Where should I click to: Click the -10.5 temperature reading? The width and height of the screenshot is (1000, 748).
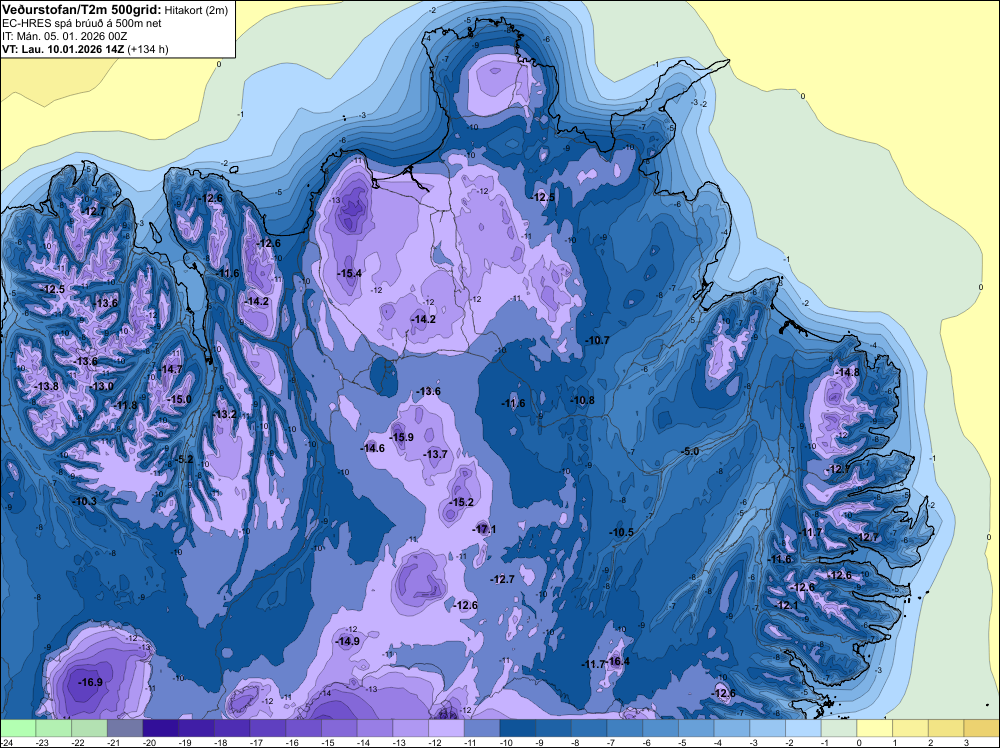[x=621, y=532]
